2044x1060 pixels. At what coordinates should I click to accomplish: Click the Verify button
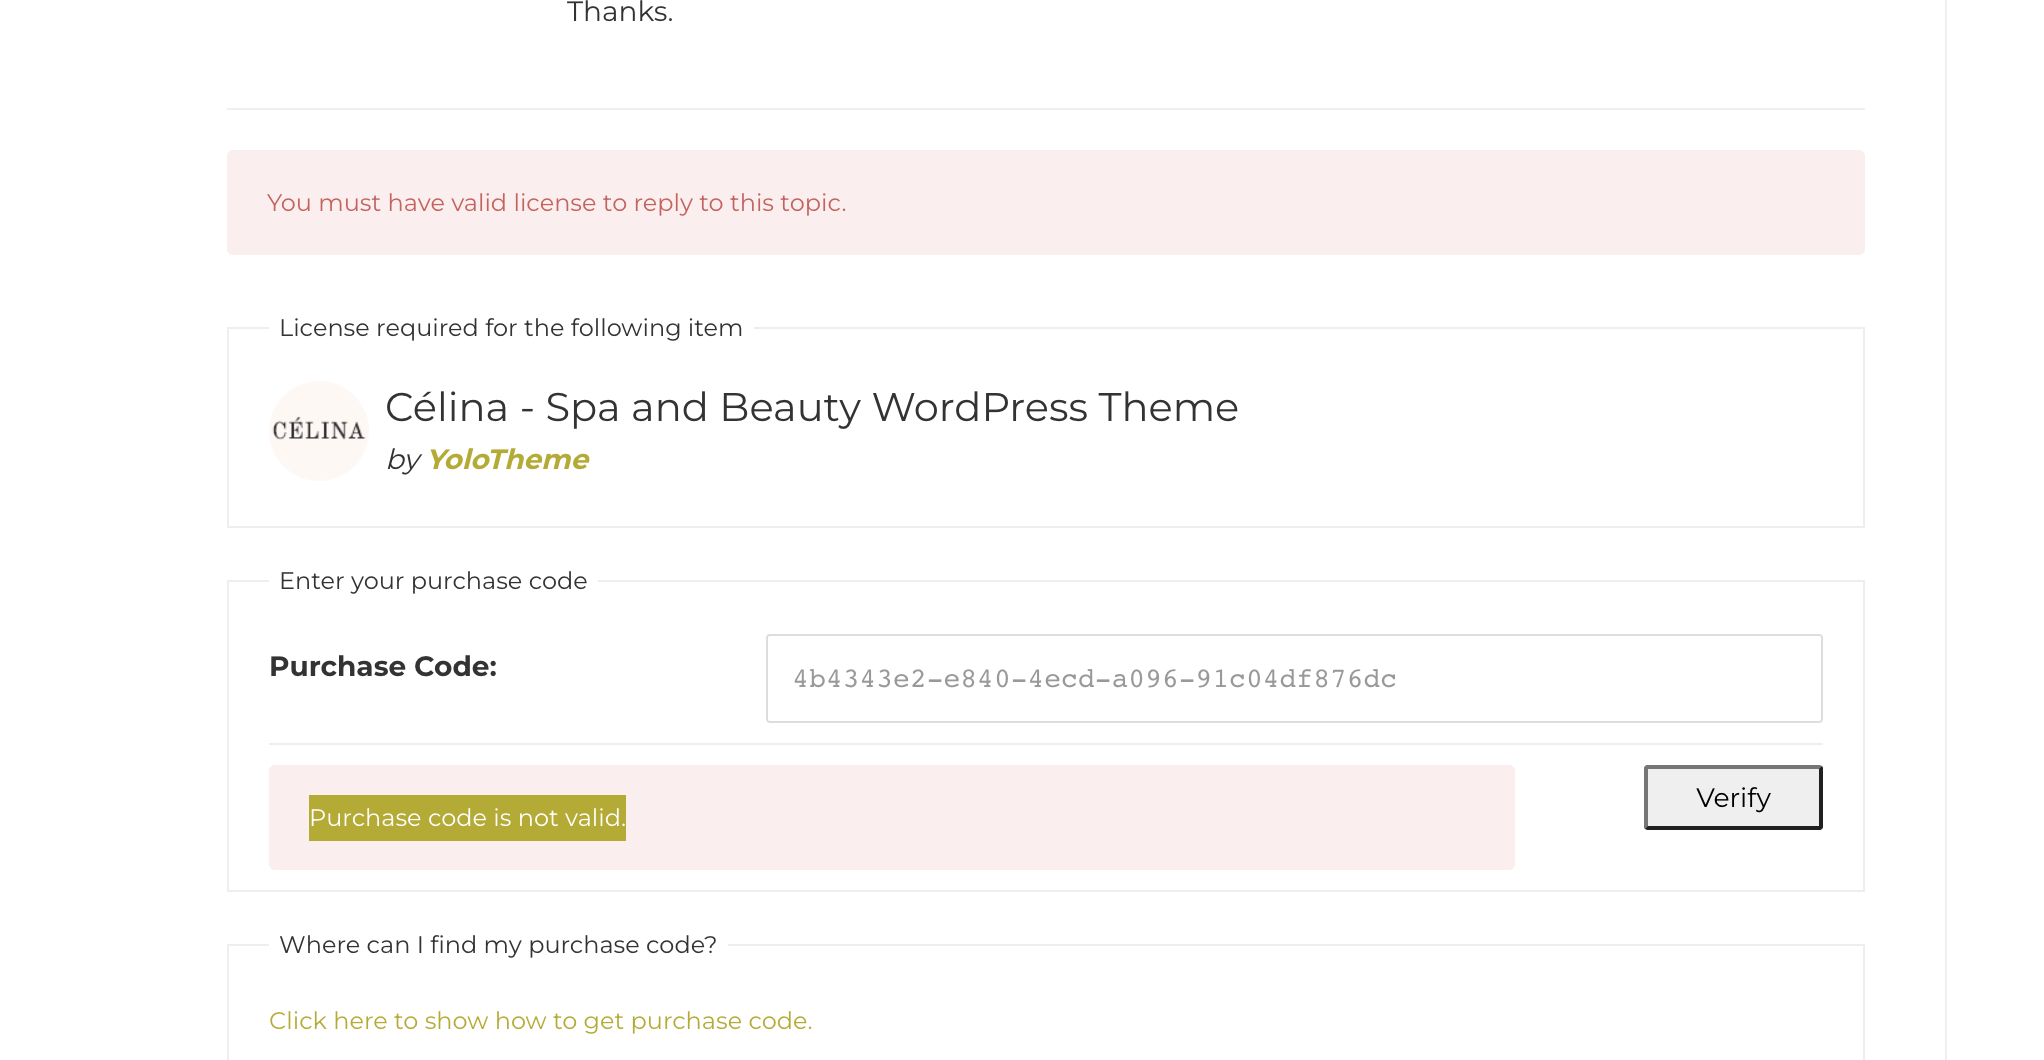[1733, 797]
